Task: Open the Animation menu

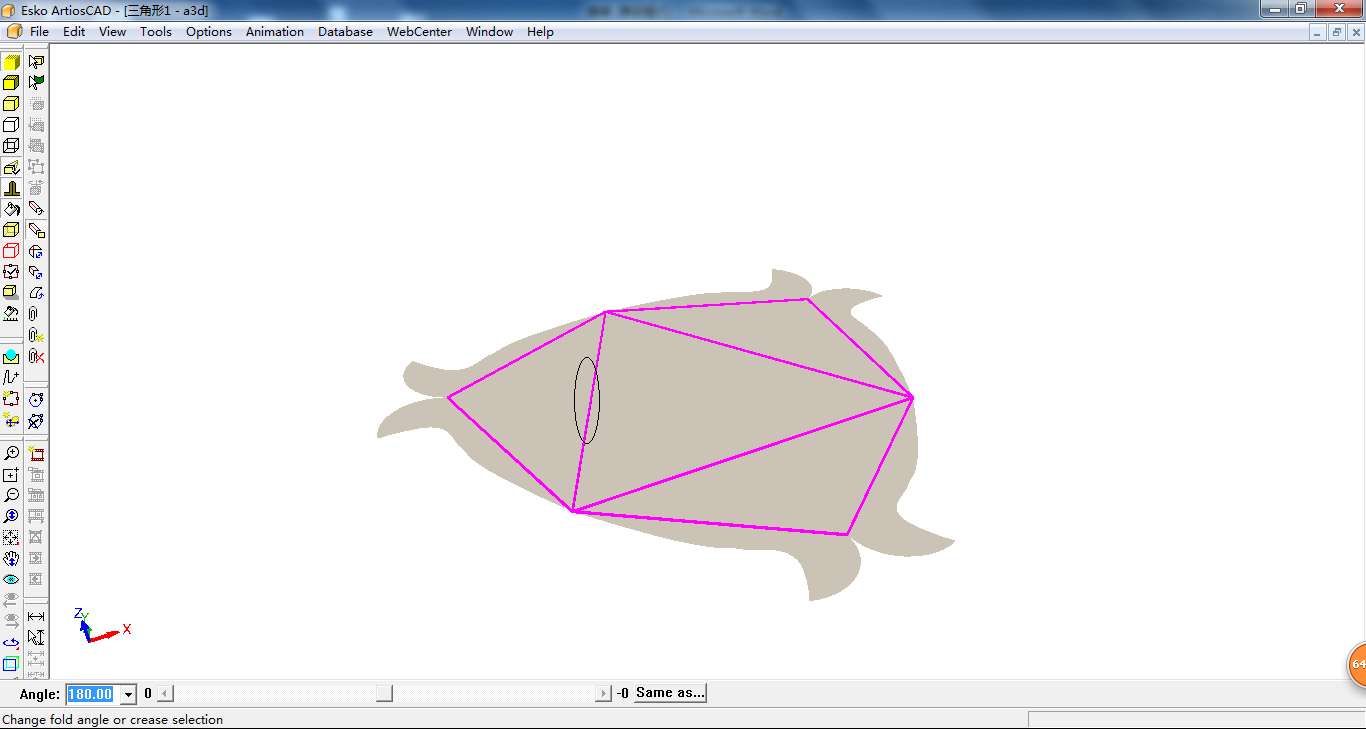Action: click(x=274, y=32)
